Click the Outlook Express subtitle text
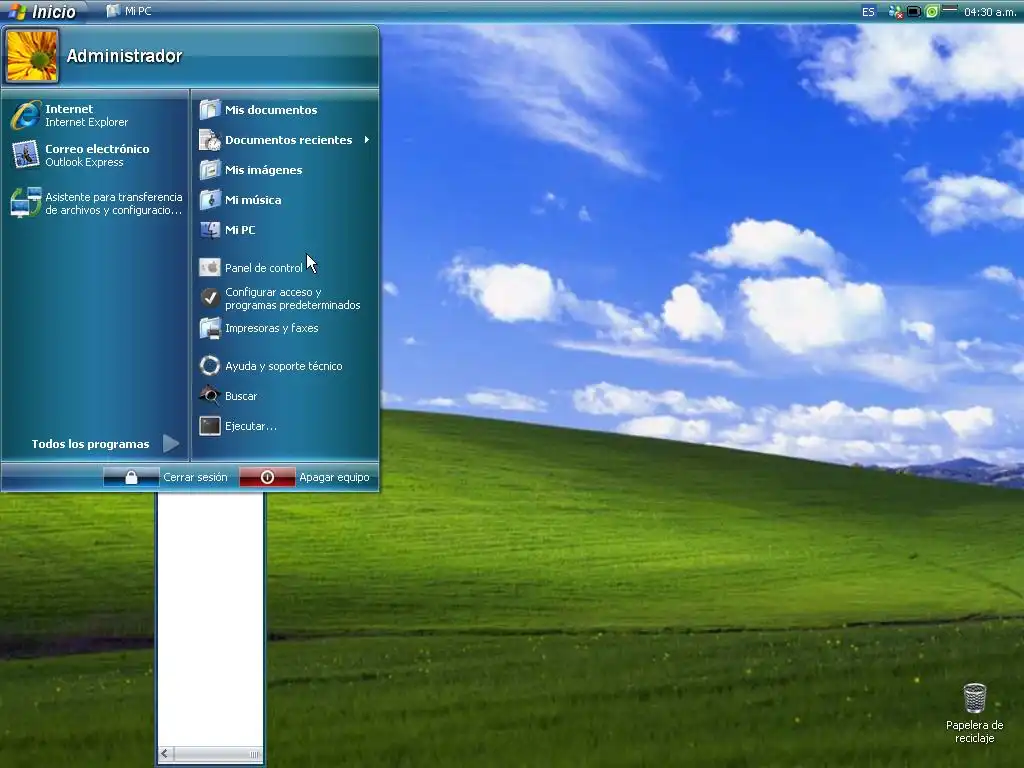Image resolution: width=1024 pixels, height=768 pixels. point(84,162)
